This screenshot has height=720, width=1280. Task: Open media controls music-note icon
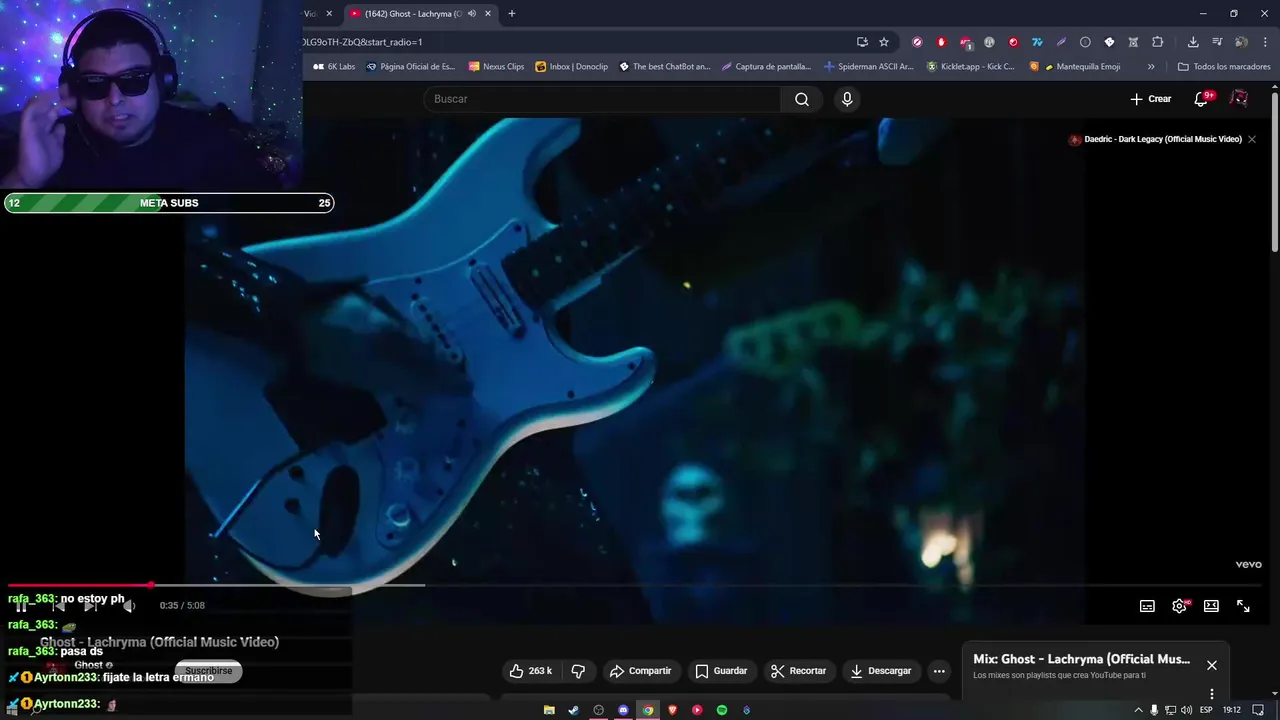tap(1217, 42)
